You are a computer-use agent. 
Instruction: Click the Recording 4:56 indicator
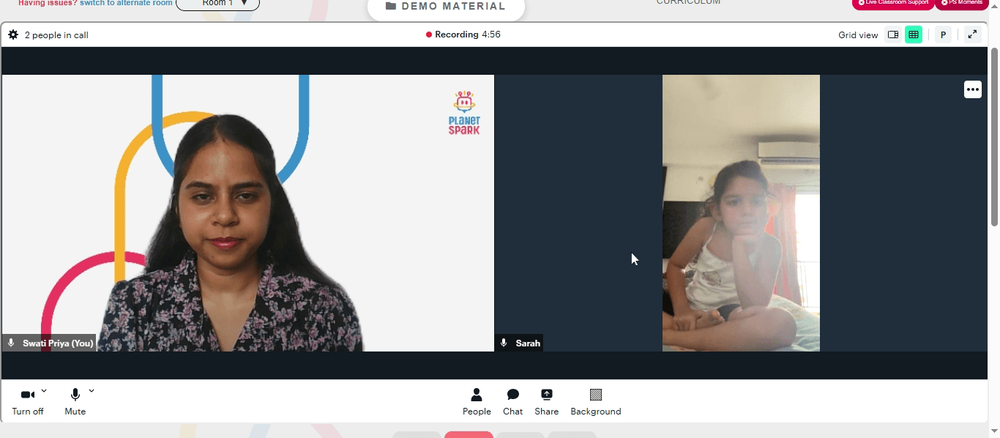click(463, 34)
